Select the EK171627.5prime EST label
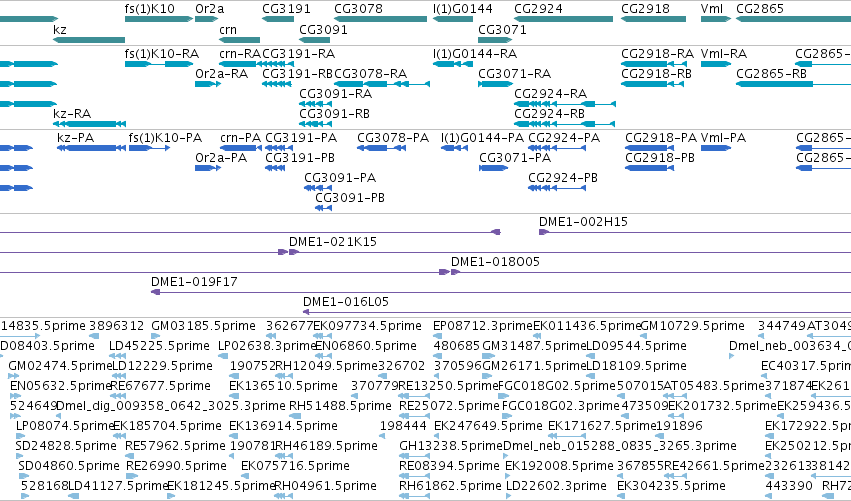This screenshot has height=501, width=851. click(x=602, y=426)
